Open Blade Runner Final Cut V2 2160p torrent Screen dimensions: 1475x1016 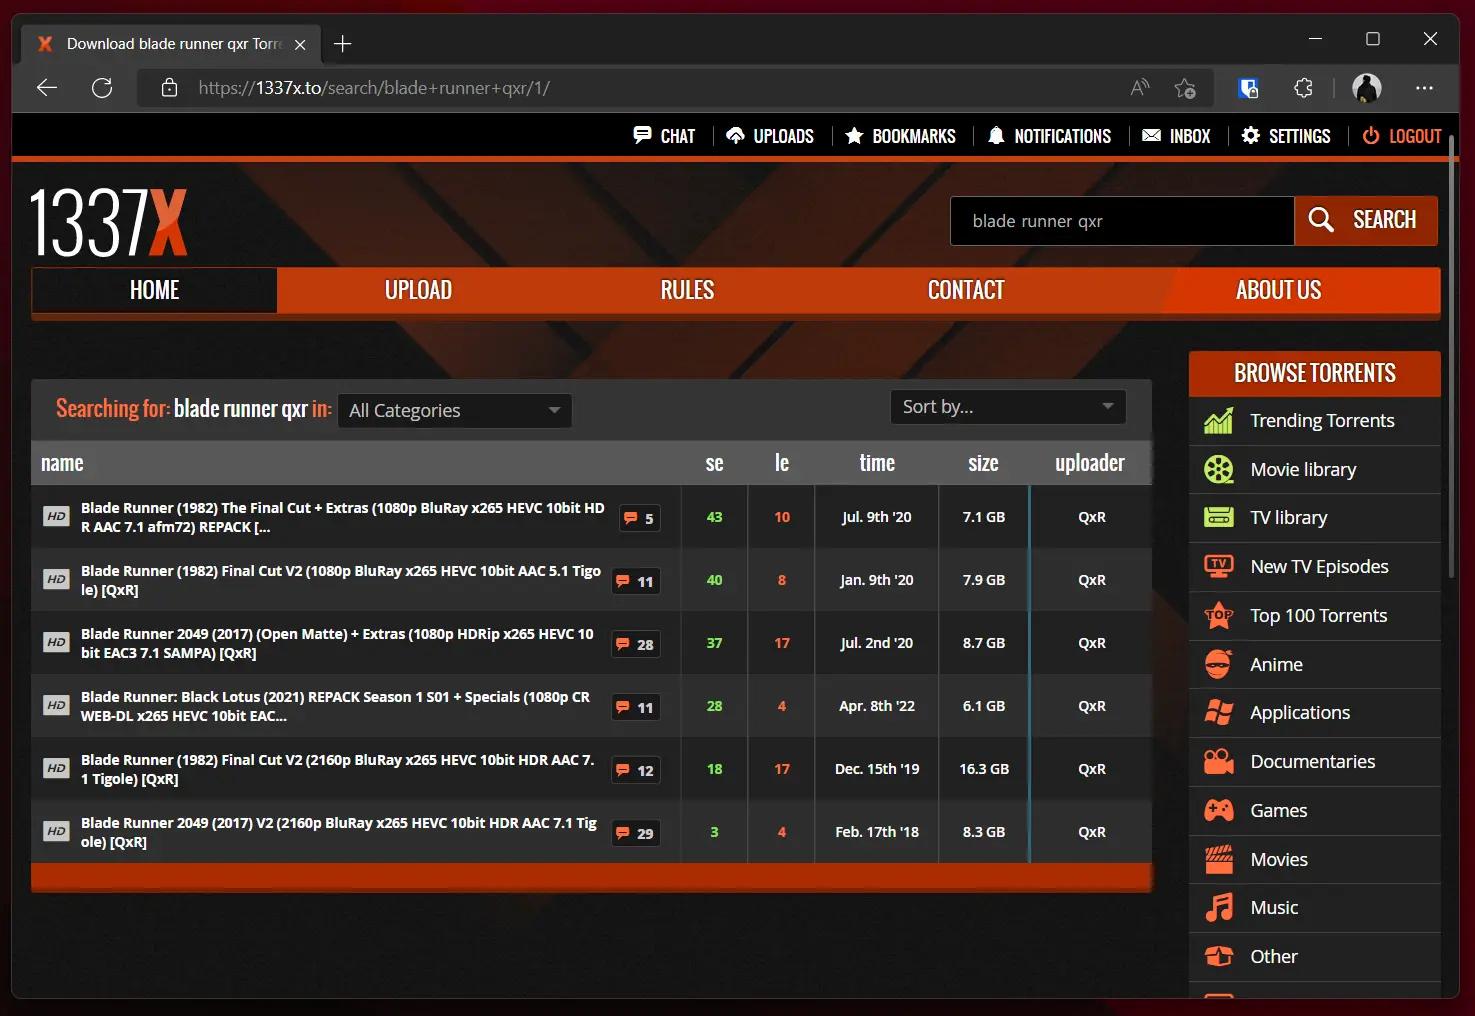(x=337, y=769)
